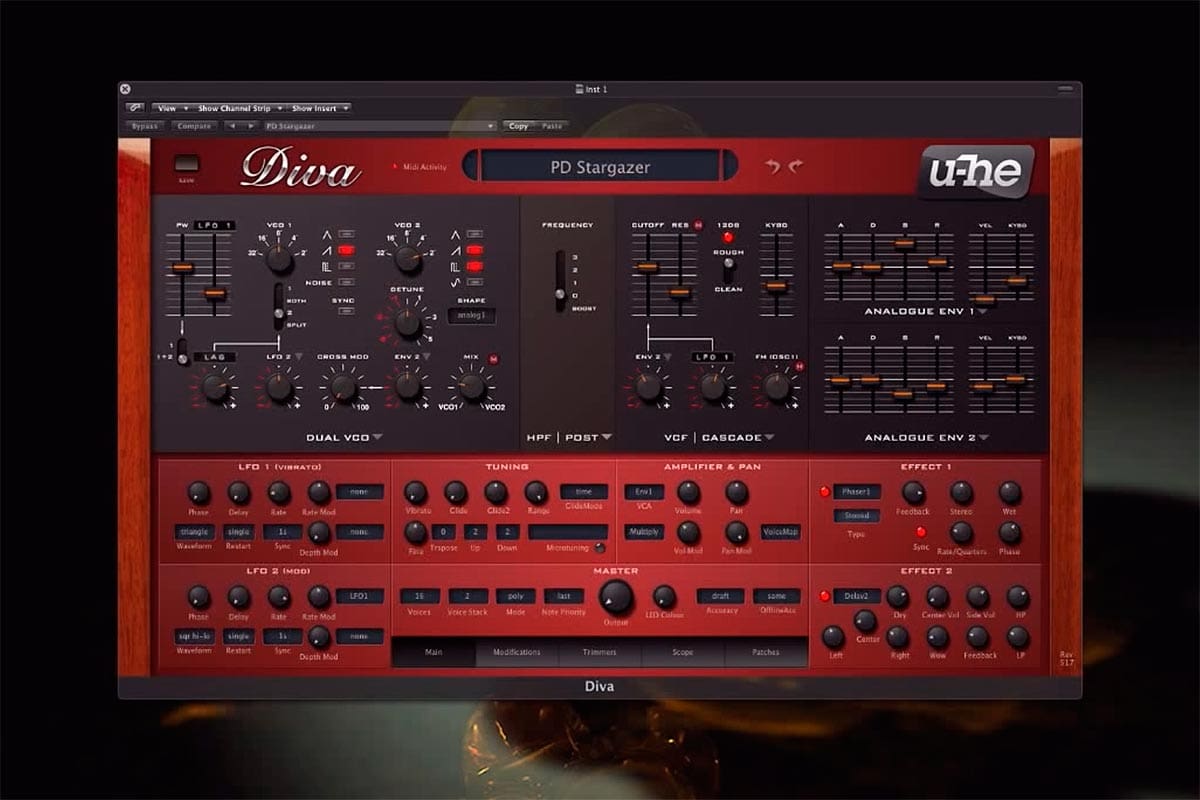This screenshot has height=800, width=1200.
Task: Click the undo arrow next to preset display
Action: (772, 166)
